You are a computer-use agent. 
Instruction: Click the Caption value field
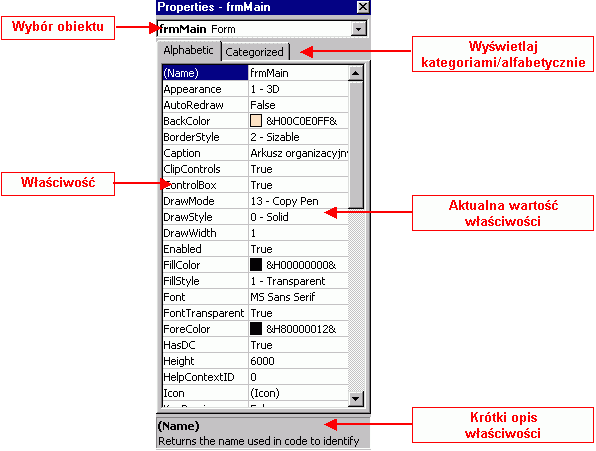[298, 153]
